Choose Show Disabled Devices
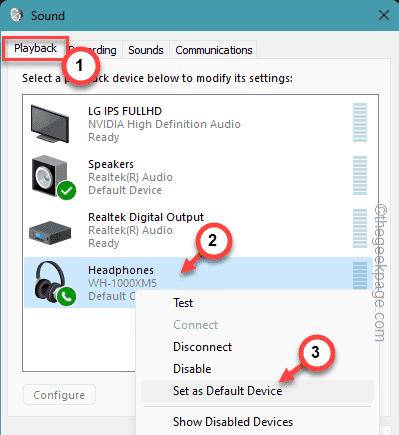 [x=233, y=422]
